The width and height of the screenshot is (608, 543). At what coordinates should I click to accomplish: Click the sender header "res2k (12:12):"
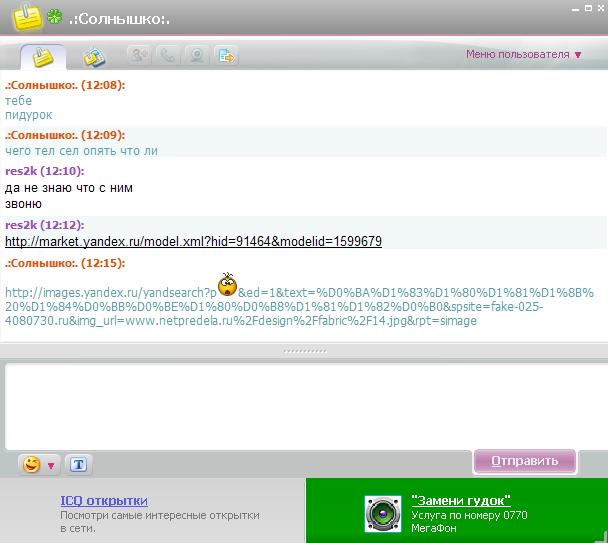pyautogui.click(x=45, y=225)
